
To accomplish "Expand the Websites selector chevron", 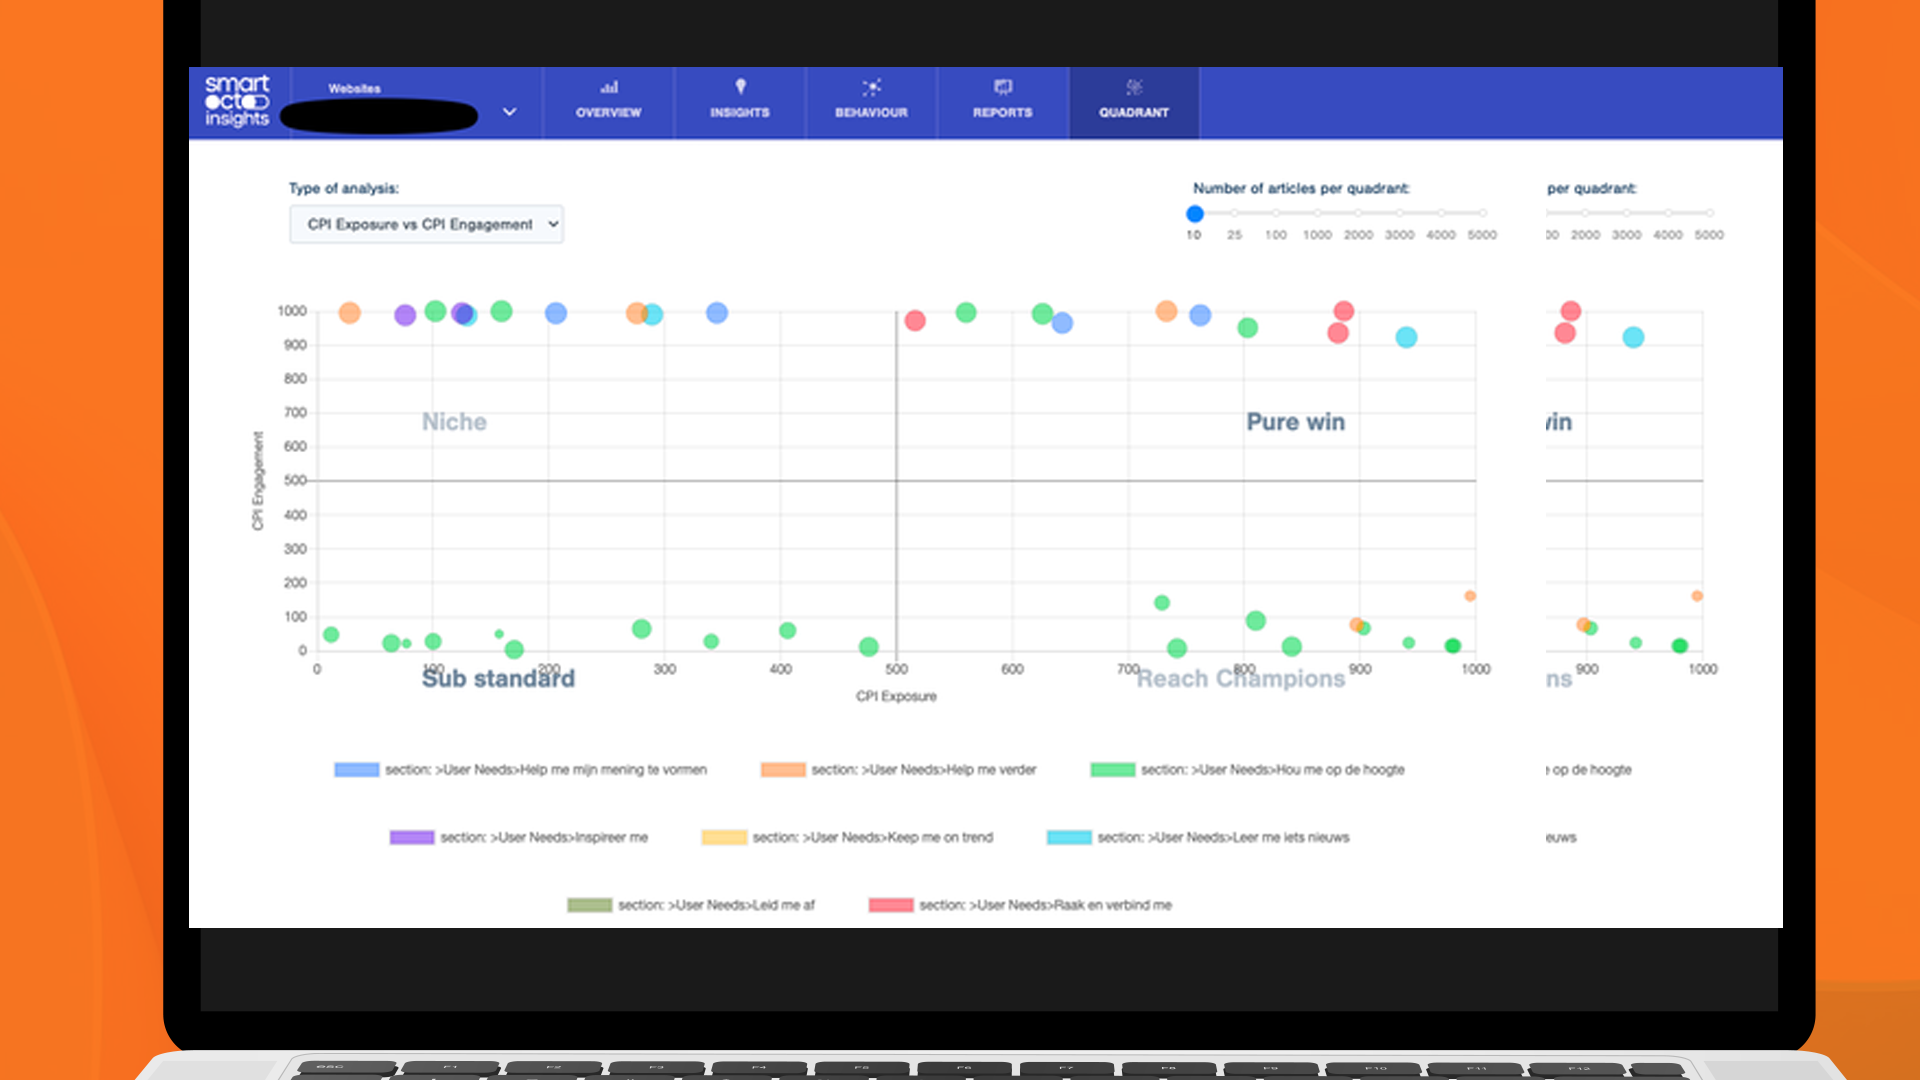I will pos(509,112).
